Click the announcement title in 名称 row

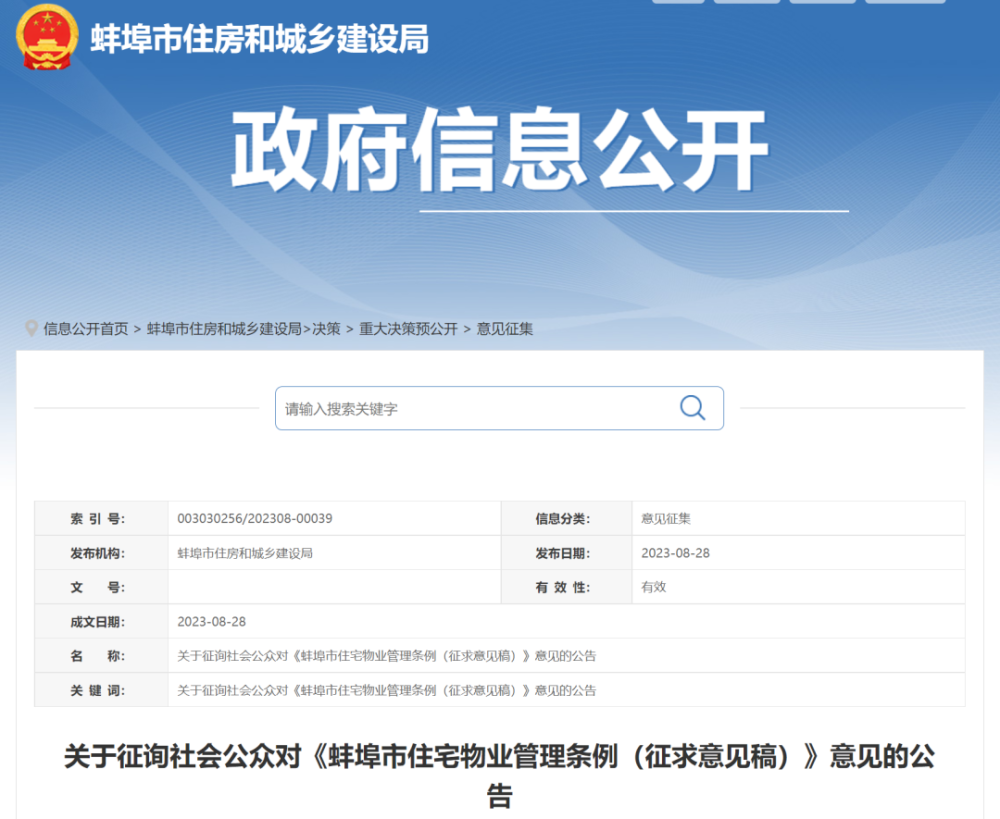click(386, 656)
